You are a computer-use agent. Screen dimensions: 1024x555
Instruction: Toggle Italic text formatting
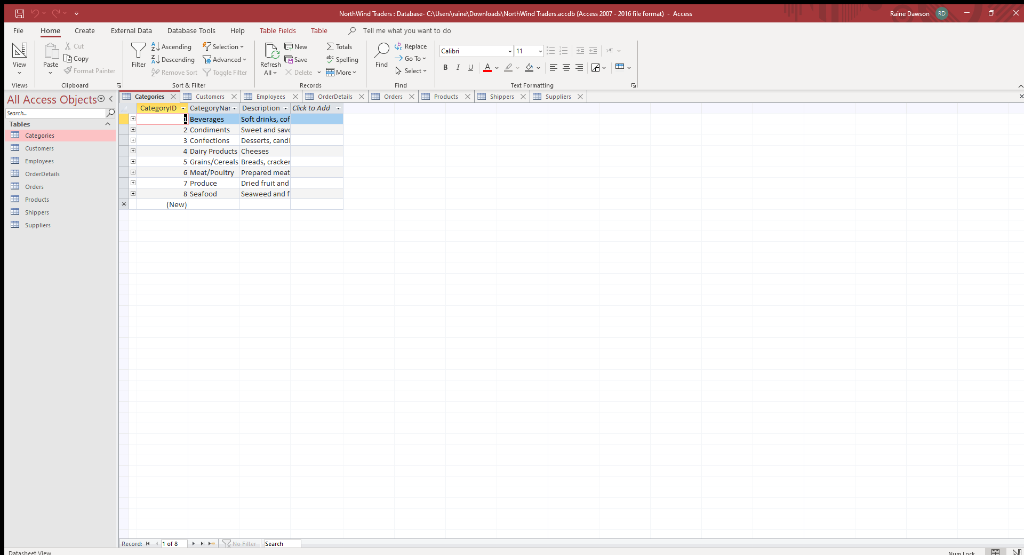click(x=458, y=68)
